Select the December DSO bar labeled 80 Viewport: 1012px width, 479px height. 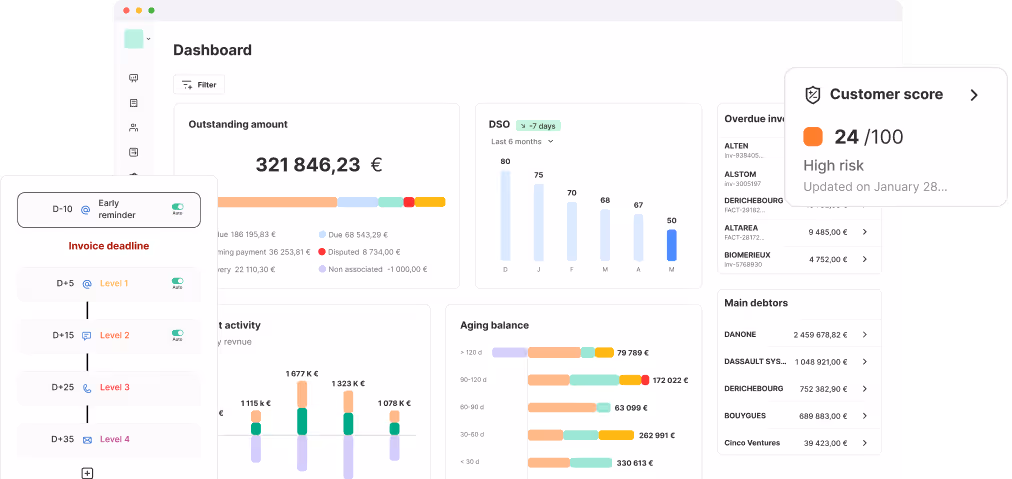(505, 216)
